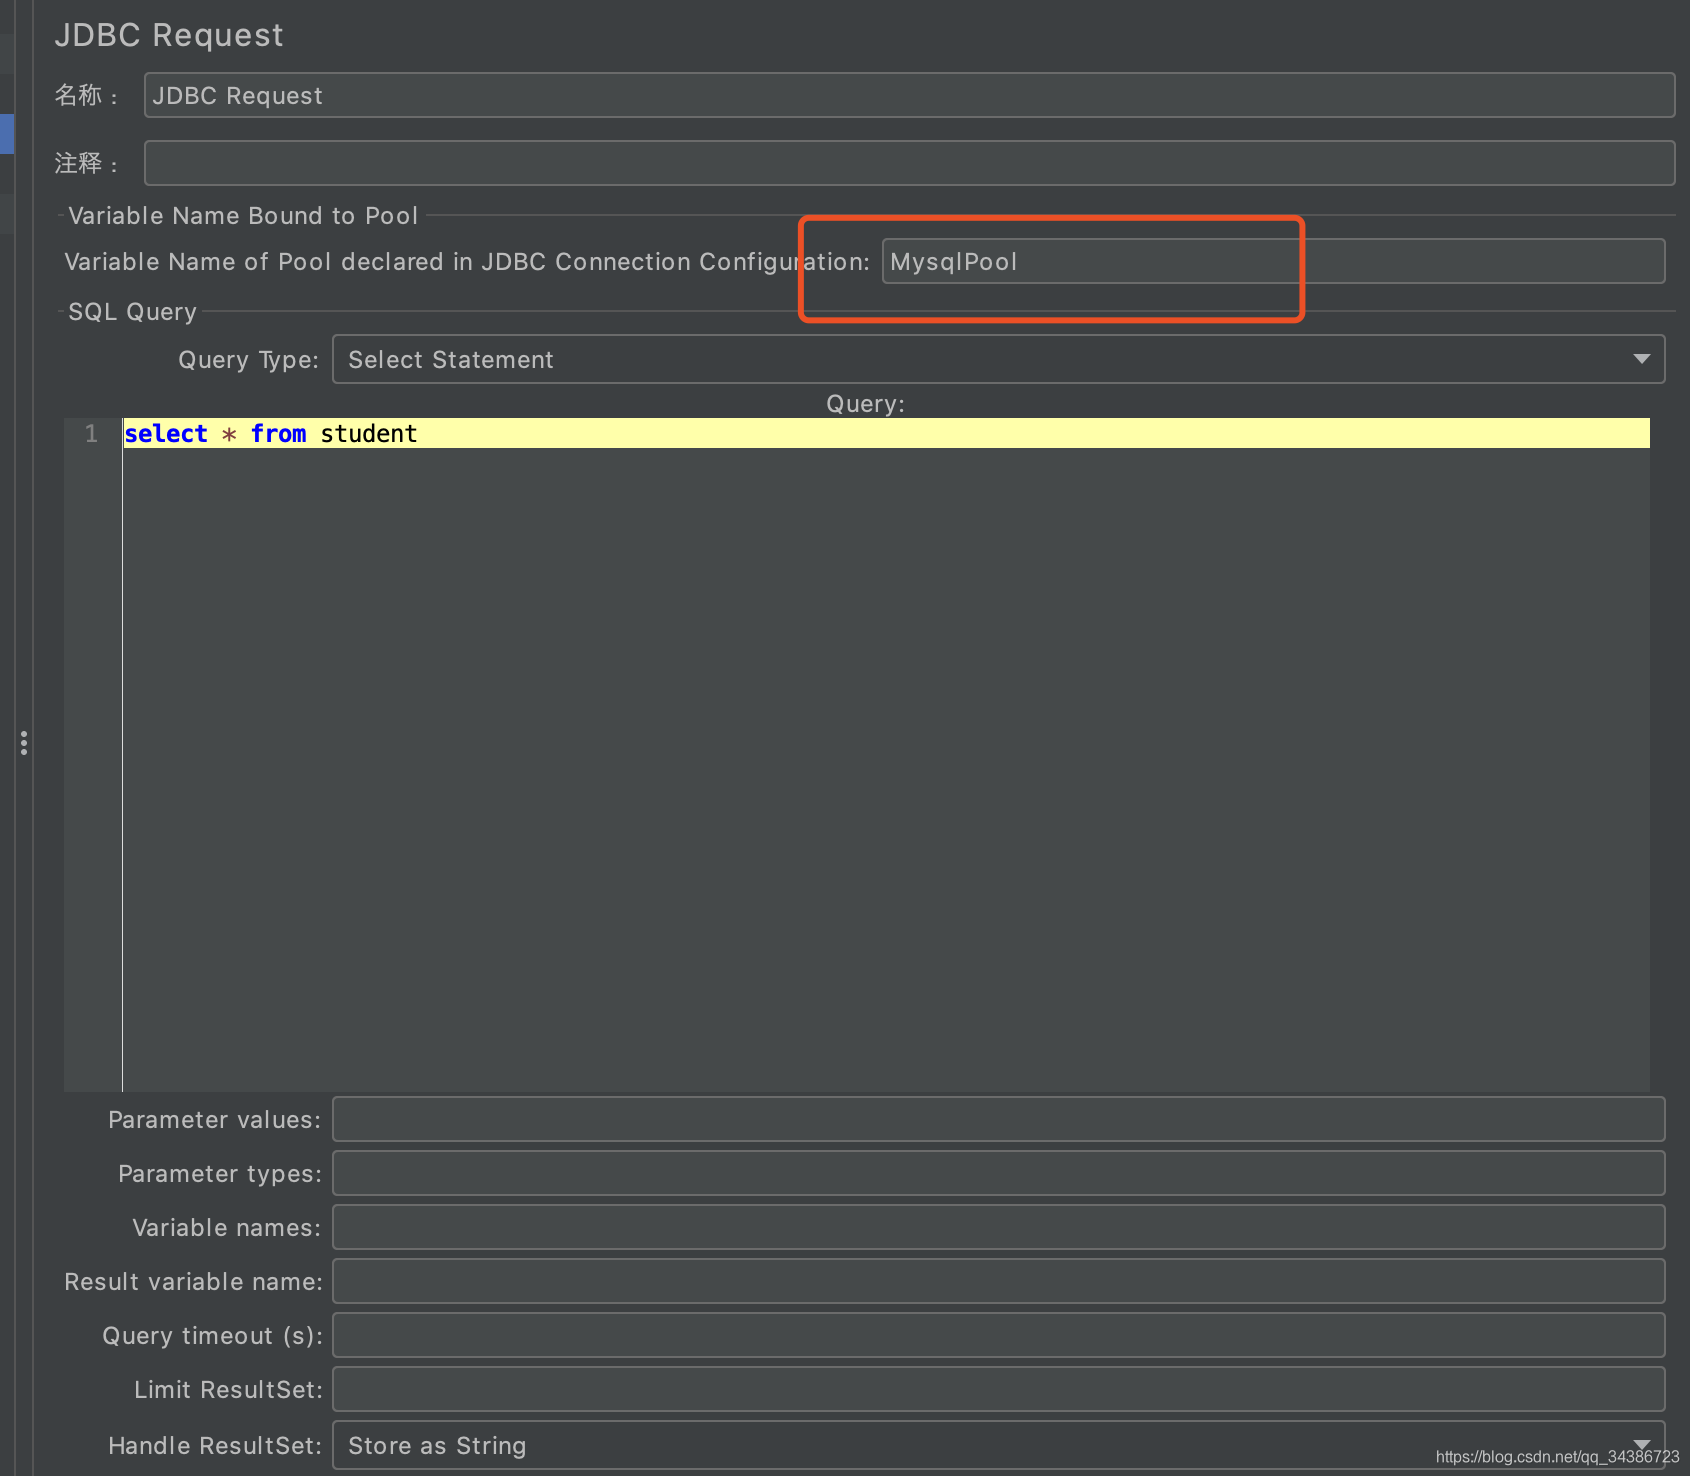Click the SQL query line 'select * from student'
This screenshot has height=1476, width=1690.
(x=886, y=433)
